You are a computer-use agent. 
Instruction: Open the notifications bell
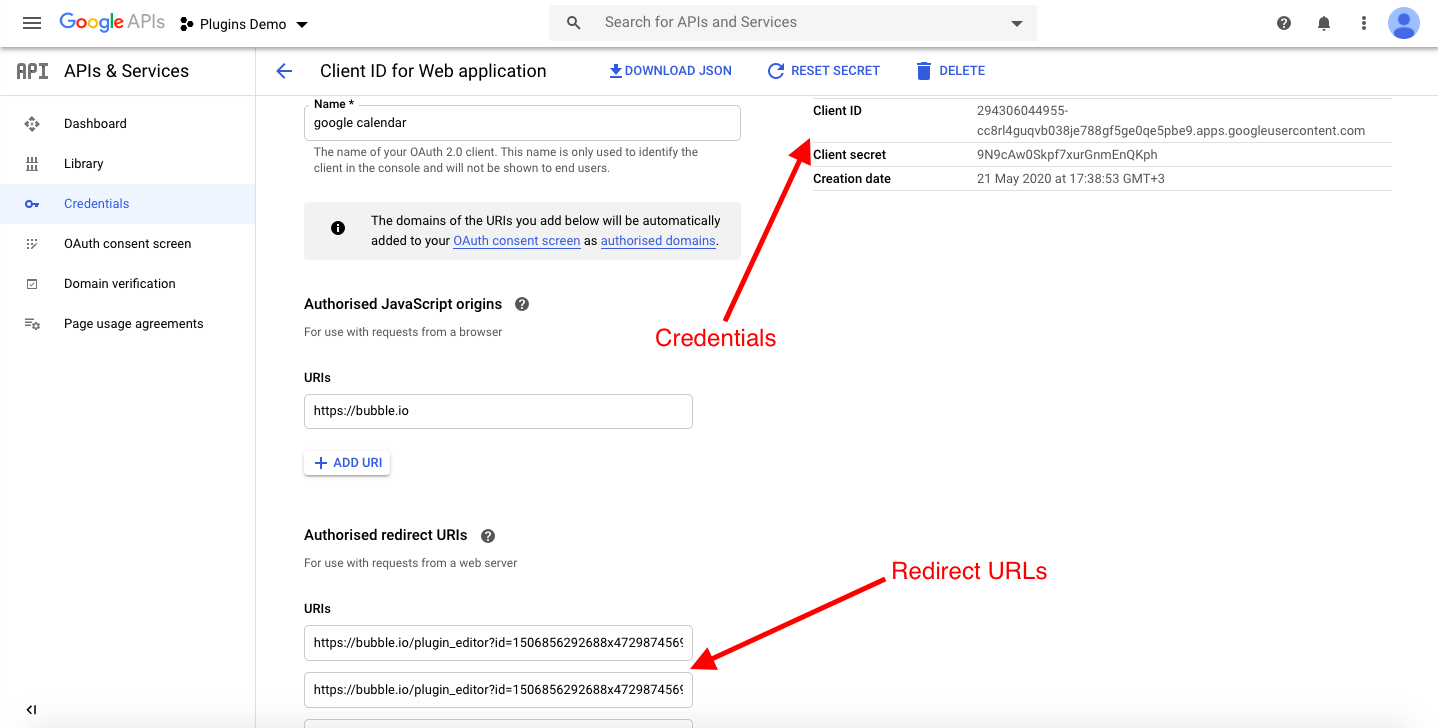1324,23
